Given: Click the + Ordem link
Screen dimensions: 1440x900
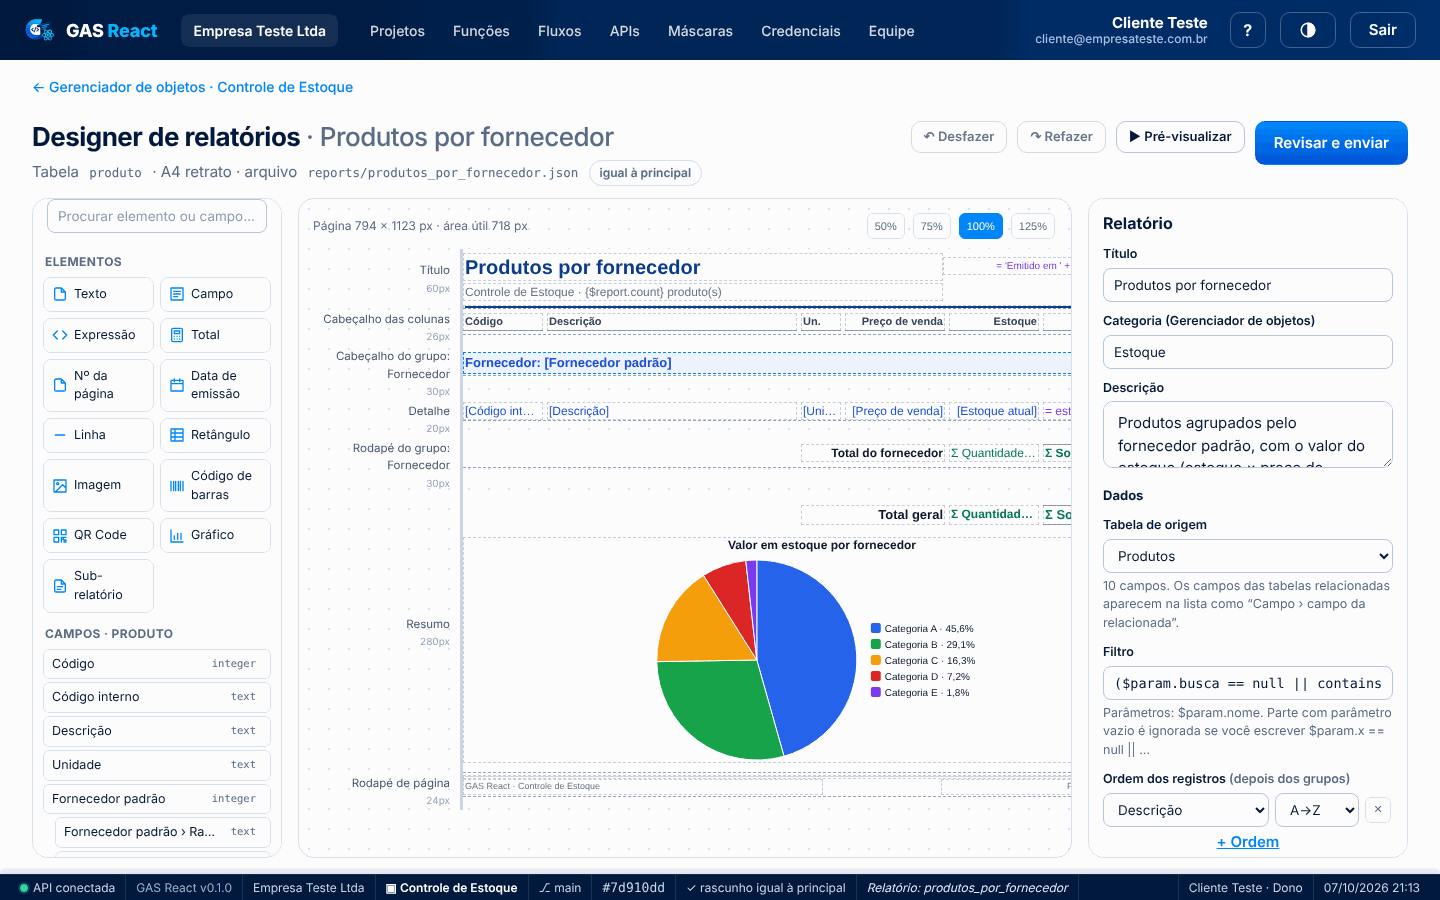Looking at the screenshot, I should [x=1247, y=842].
